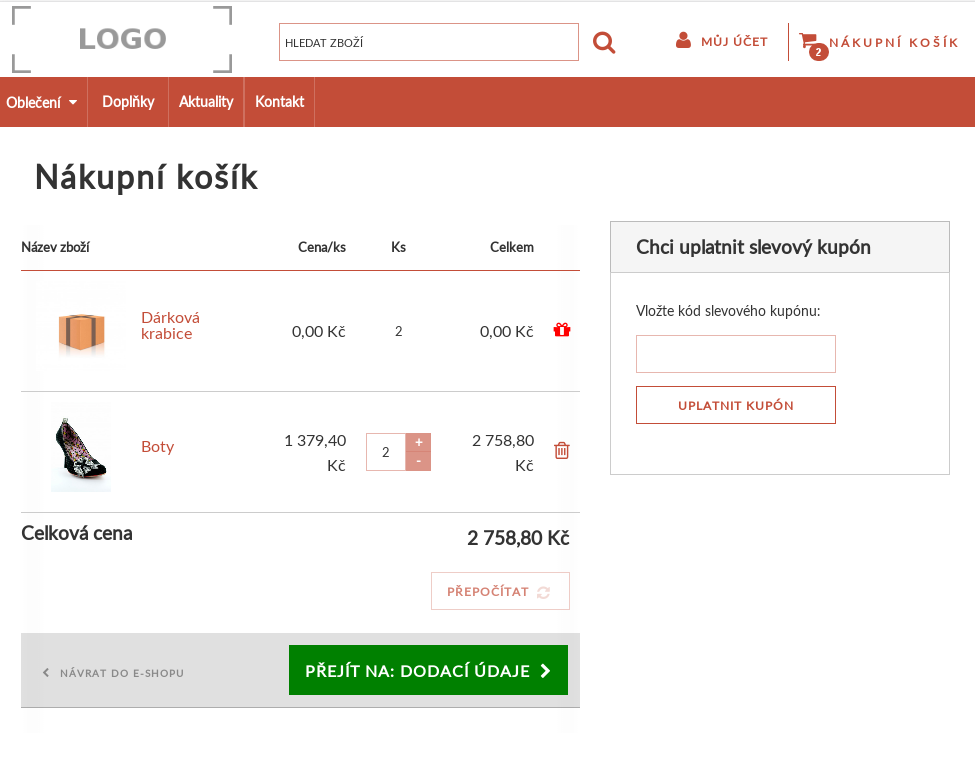Click Přejít na: Dodací údaje button
Image resolution: width=975 pixels, height=760 pixels.
(x=428, y=671)
